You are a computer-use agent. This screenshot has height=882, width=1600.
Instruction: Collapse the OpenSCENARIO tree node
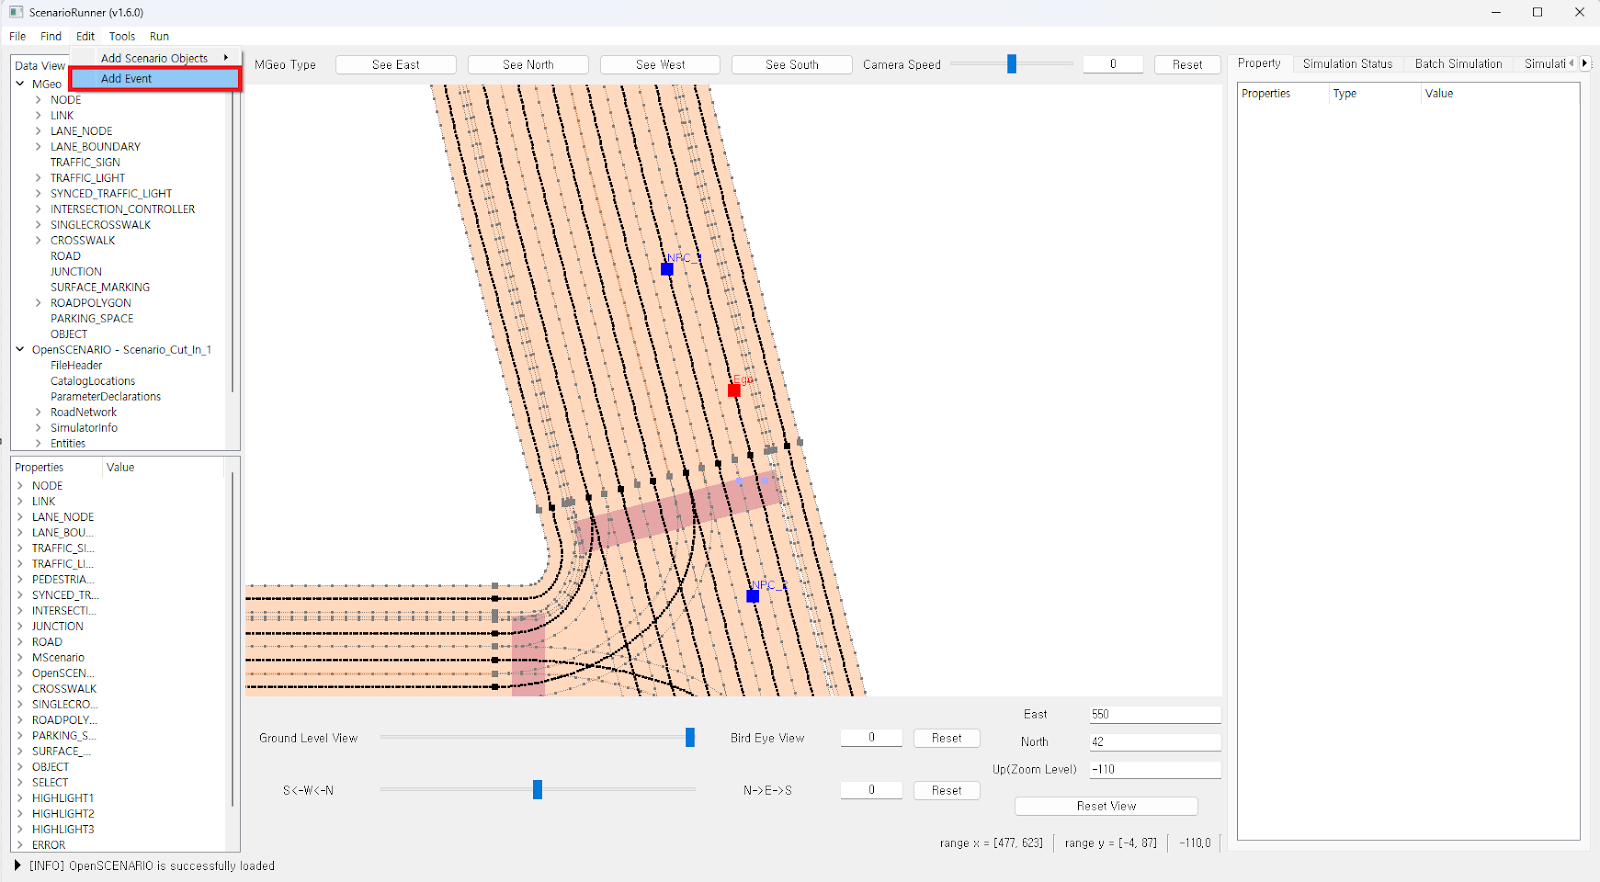point(20,350)
